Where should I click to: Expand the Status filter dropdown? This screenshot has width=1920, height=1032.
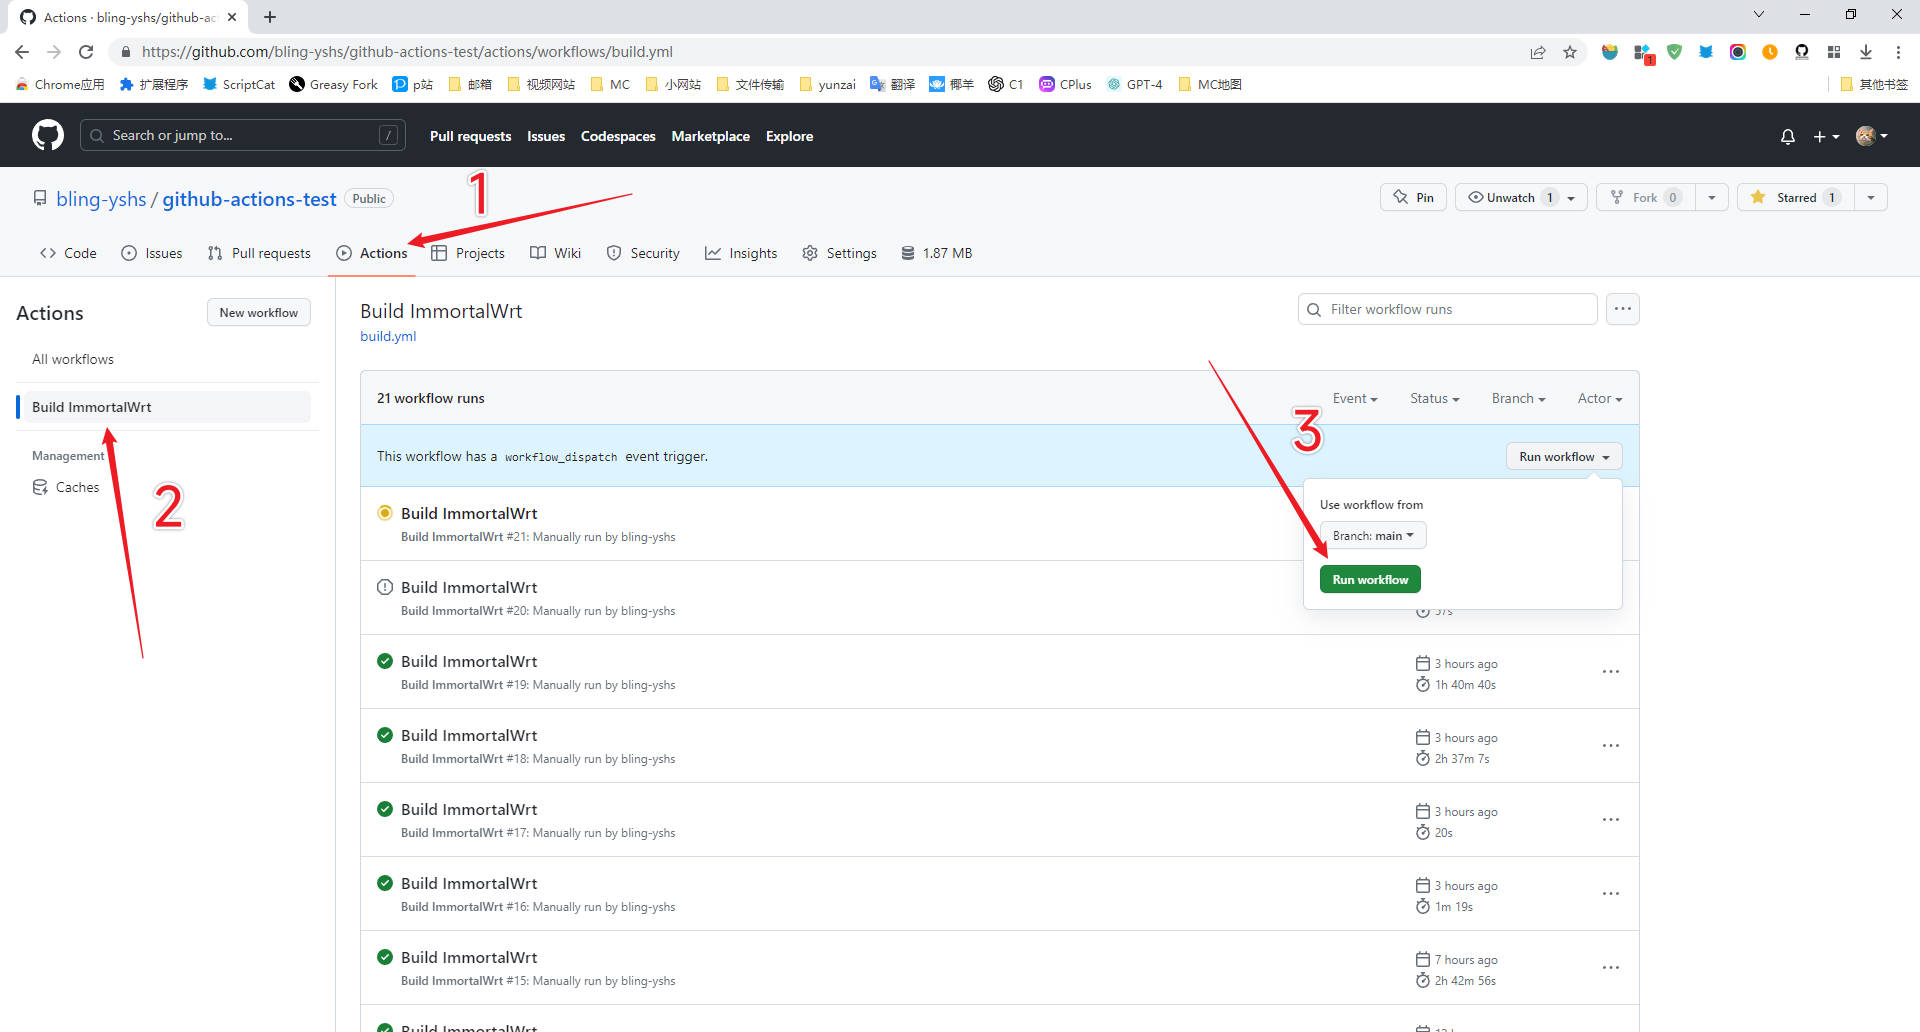(1434, 398)
